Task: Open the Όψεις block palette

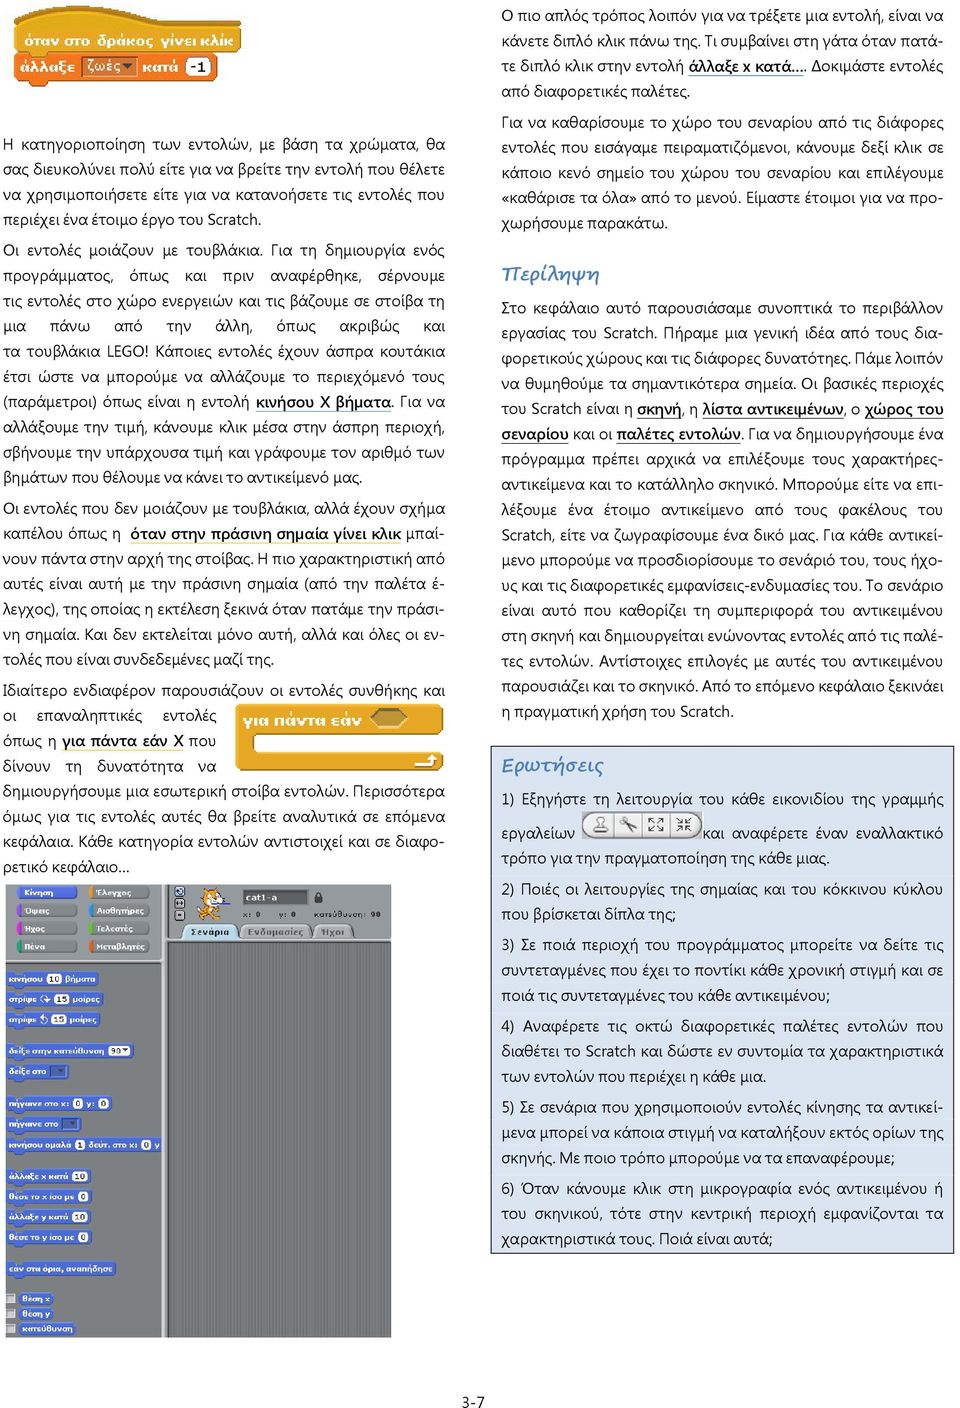Action: coord(46,911)
